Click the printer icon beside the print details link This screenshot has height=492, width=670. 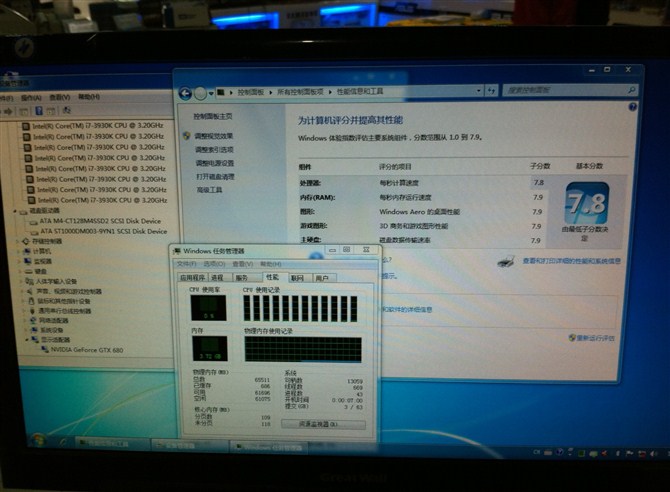coord(505,261)
